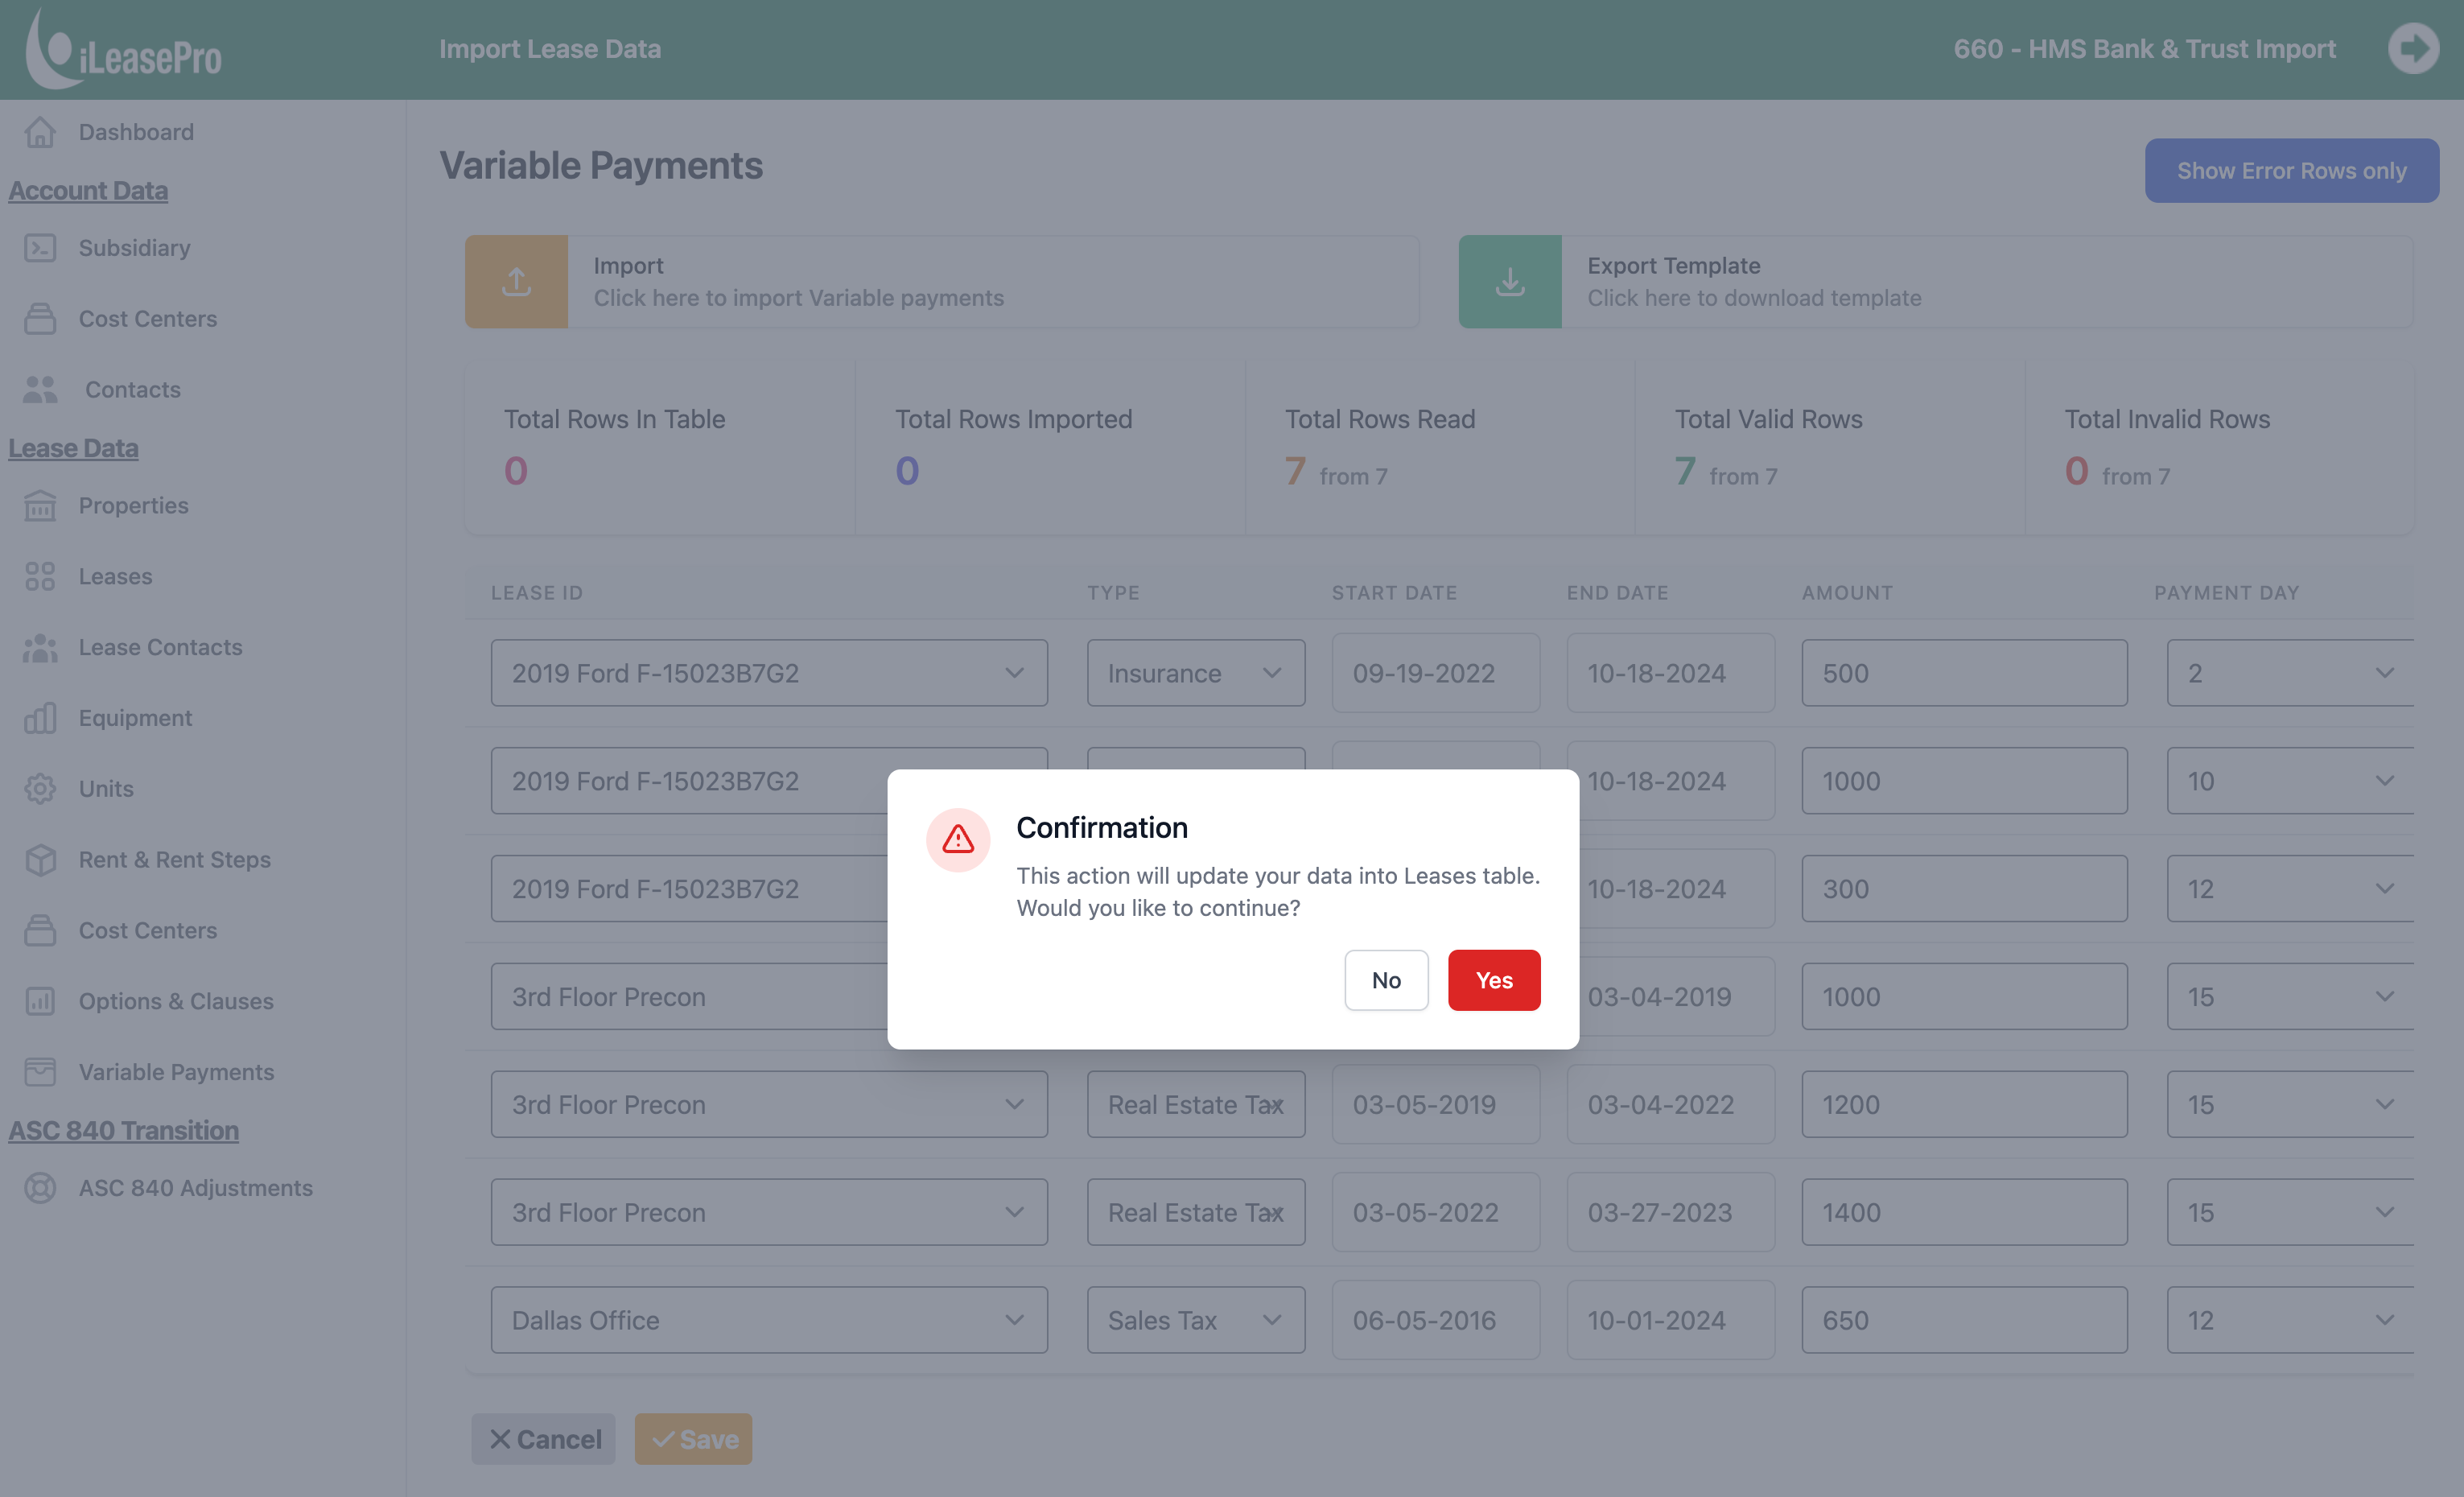Open payment day dropdown in the Dallas Office row
Viewport: 2464px width, 1497px height.
pyautogui.click(x=2290, y=1320)
